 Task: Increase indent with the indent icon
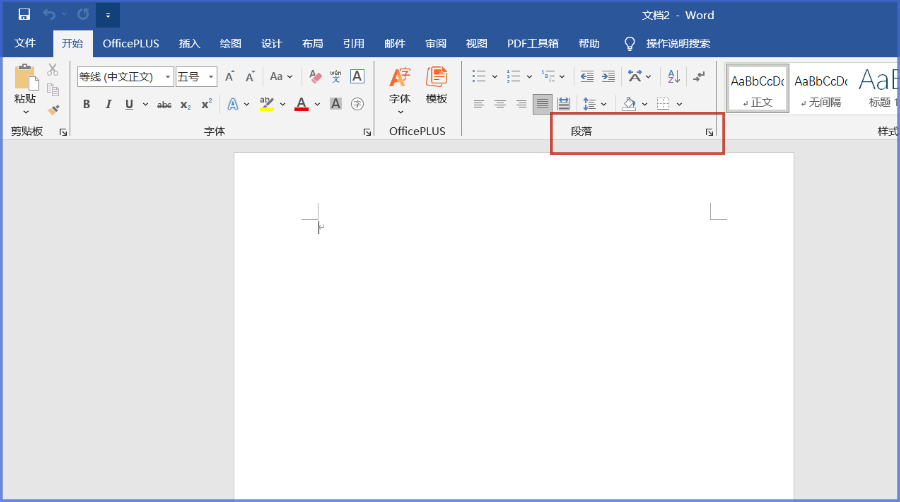[x=608, y=77]
